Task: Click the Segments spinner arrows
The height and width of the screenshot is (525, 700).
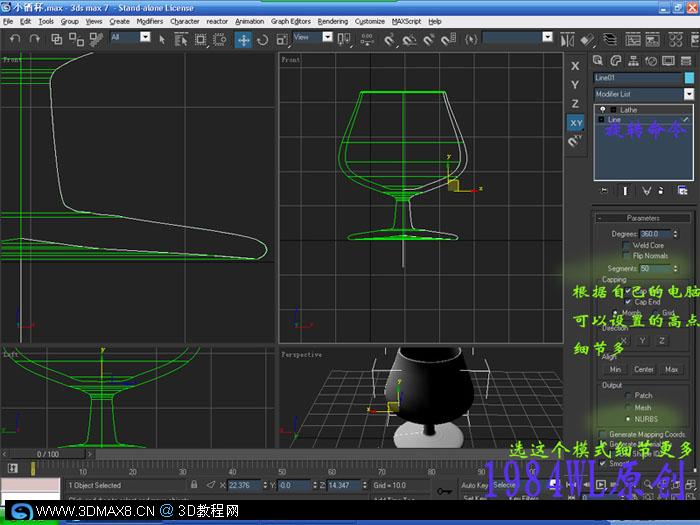Action: [675, 269]
